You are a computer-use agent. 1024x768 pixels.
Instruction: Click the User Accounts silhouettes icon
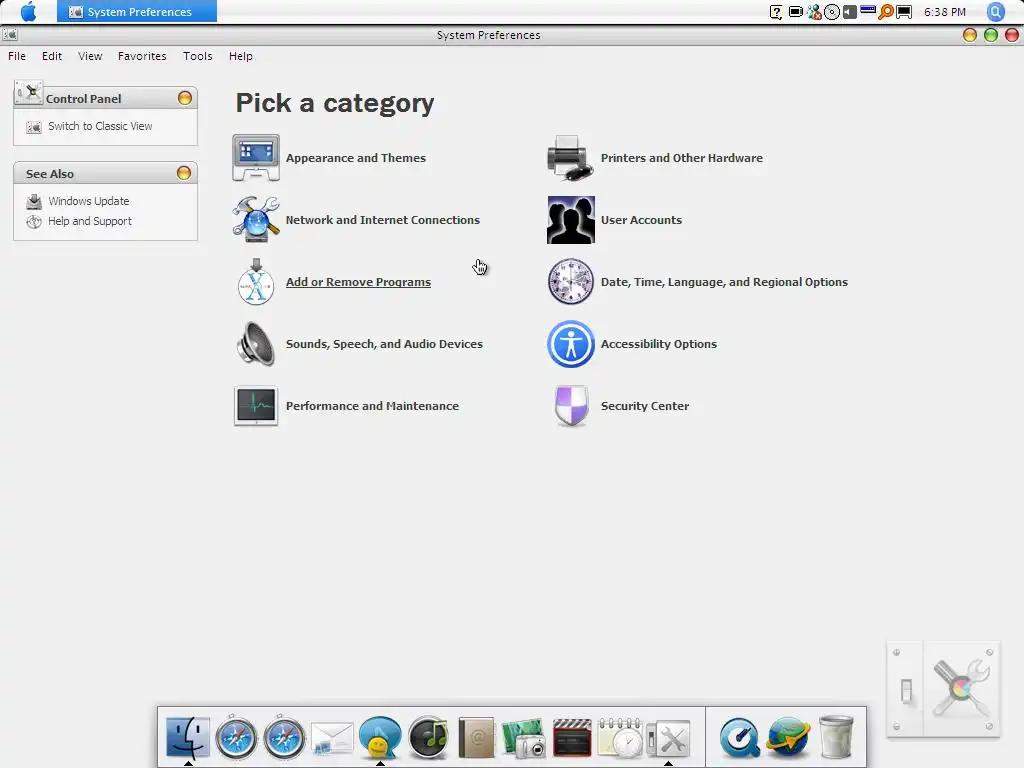(571, 219)
